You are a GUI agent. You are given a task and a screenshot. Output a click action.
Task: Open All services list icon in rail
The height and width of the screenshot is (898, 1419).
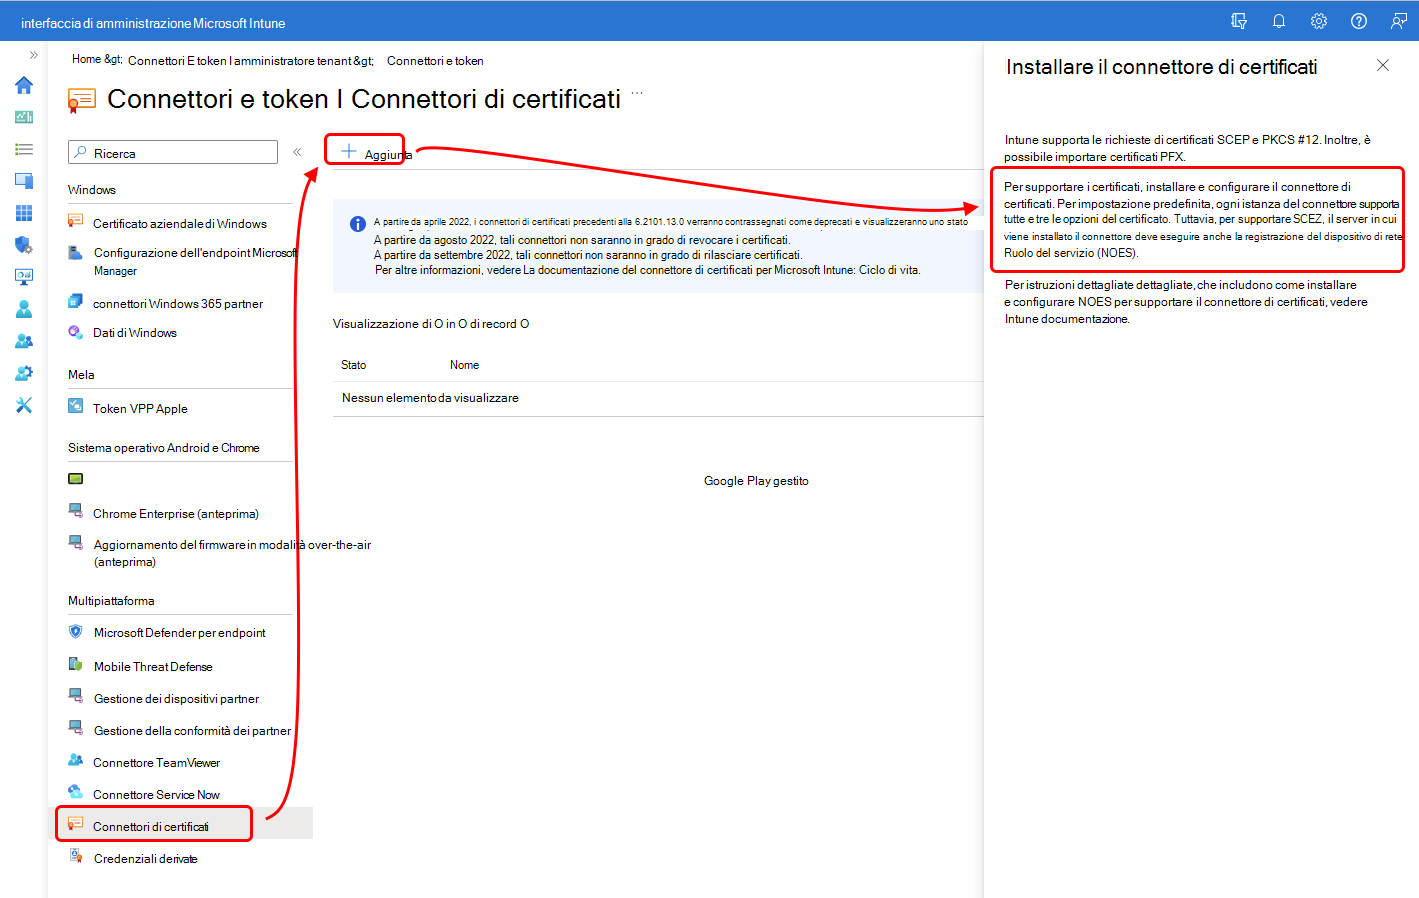tap(24, 149)
